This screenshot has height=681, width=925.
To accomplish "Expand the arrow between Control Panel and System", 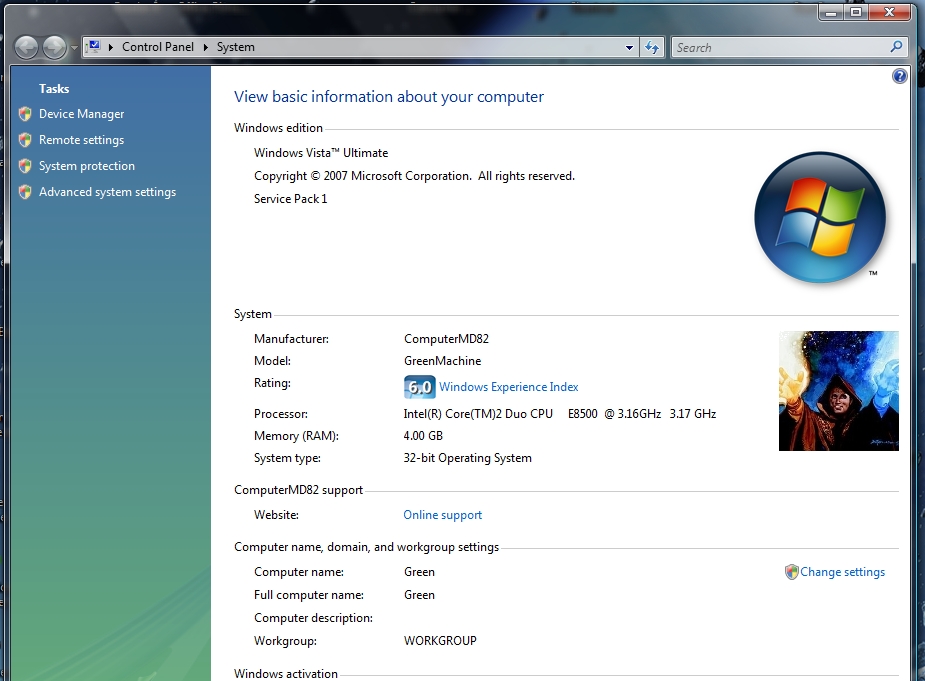I will 205,47.
